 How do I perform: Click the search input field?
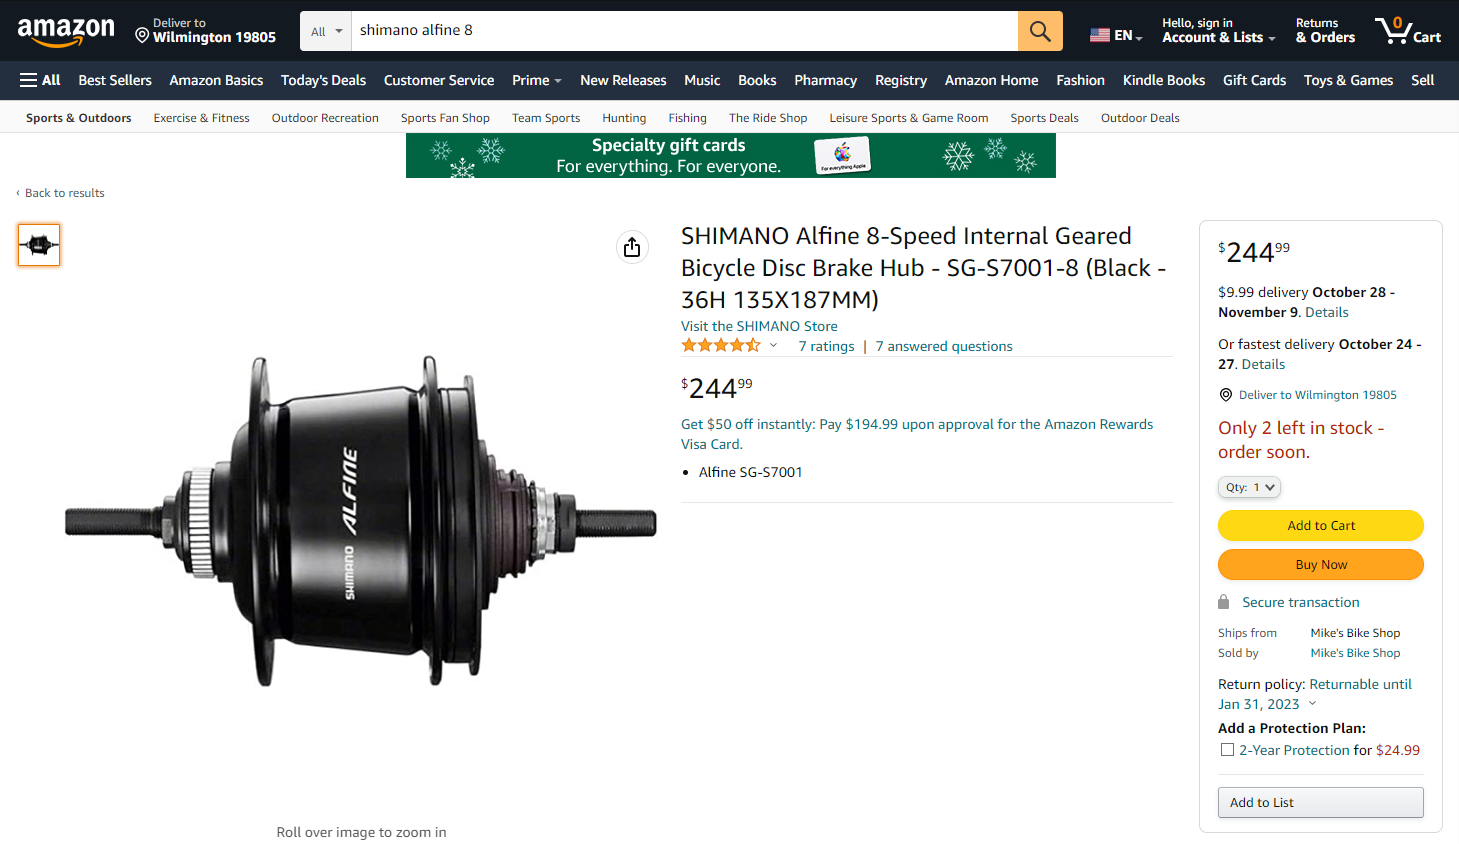(685, 31)
